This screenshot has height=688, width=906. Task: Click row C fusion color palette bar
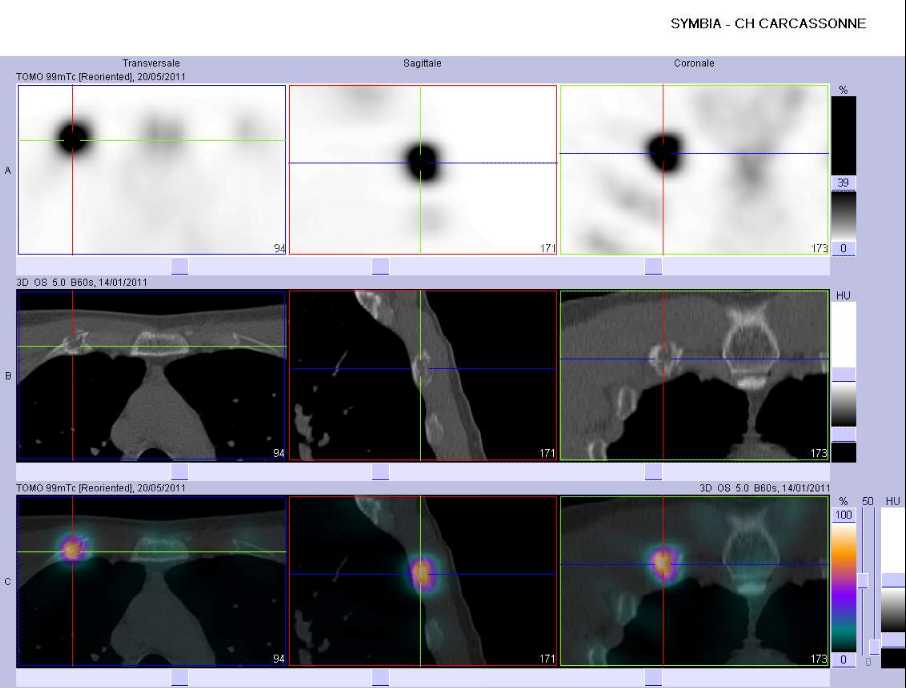coord(844,587)
